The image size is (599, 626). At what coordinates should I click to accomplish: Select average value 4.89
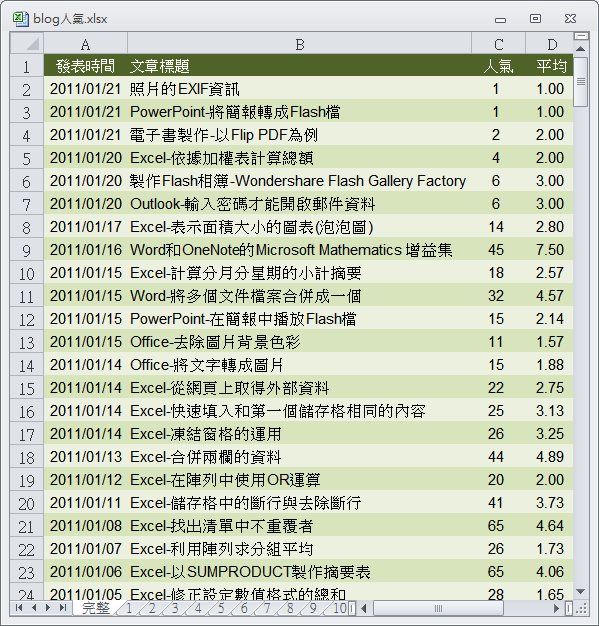[549, 457]
